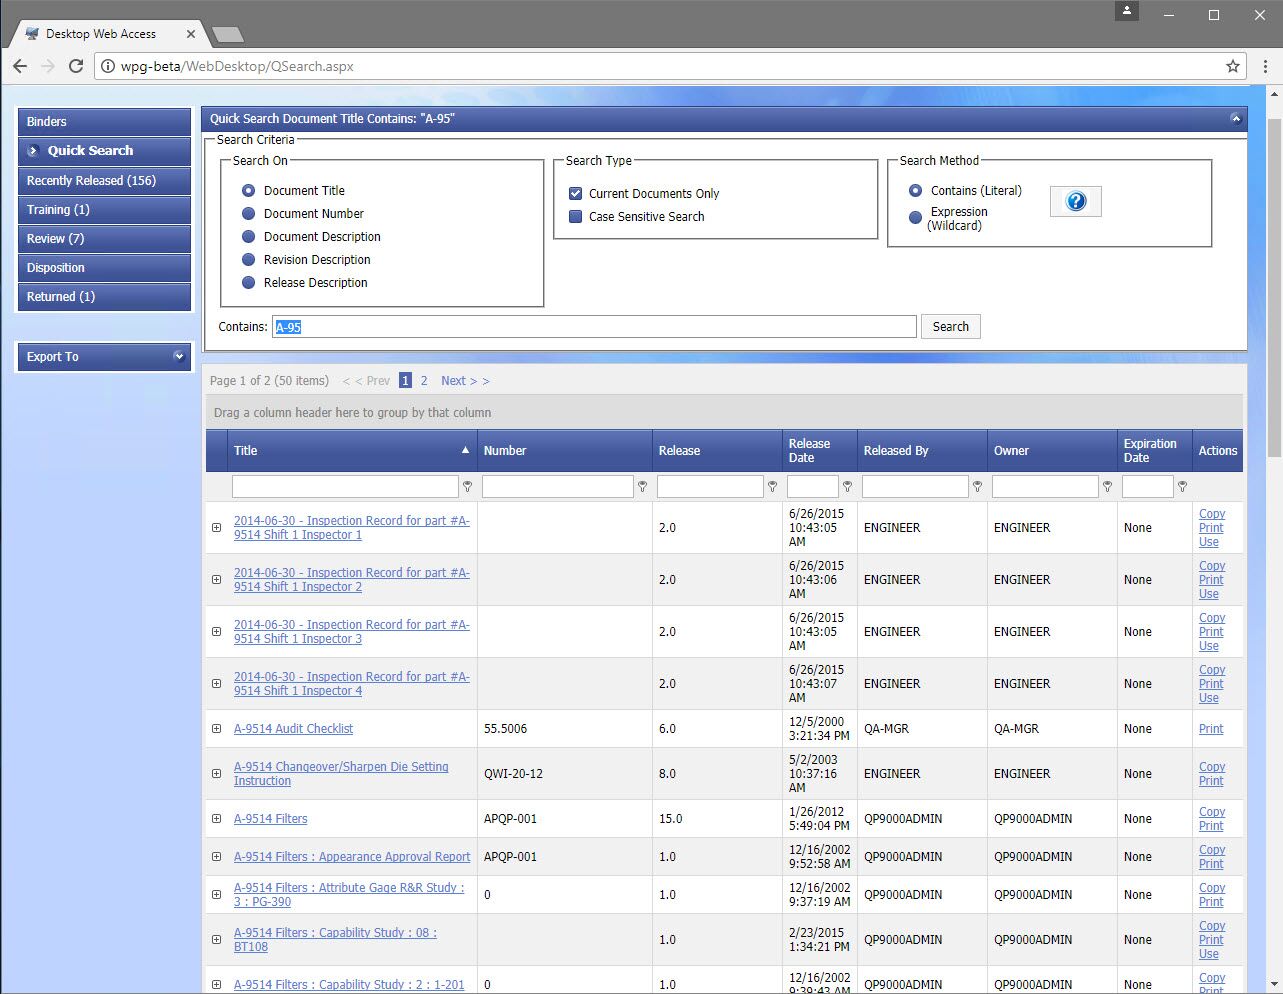The height and width of the screenshot is (994, 1283).
Task: Select the Expression (Wildcard) search method
Action: [x=915, y=217]
